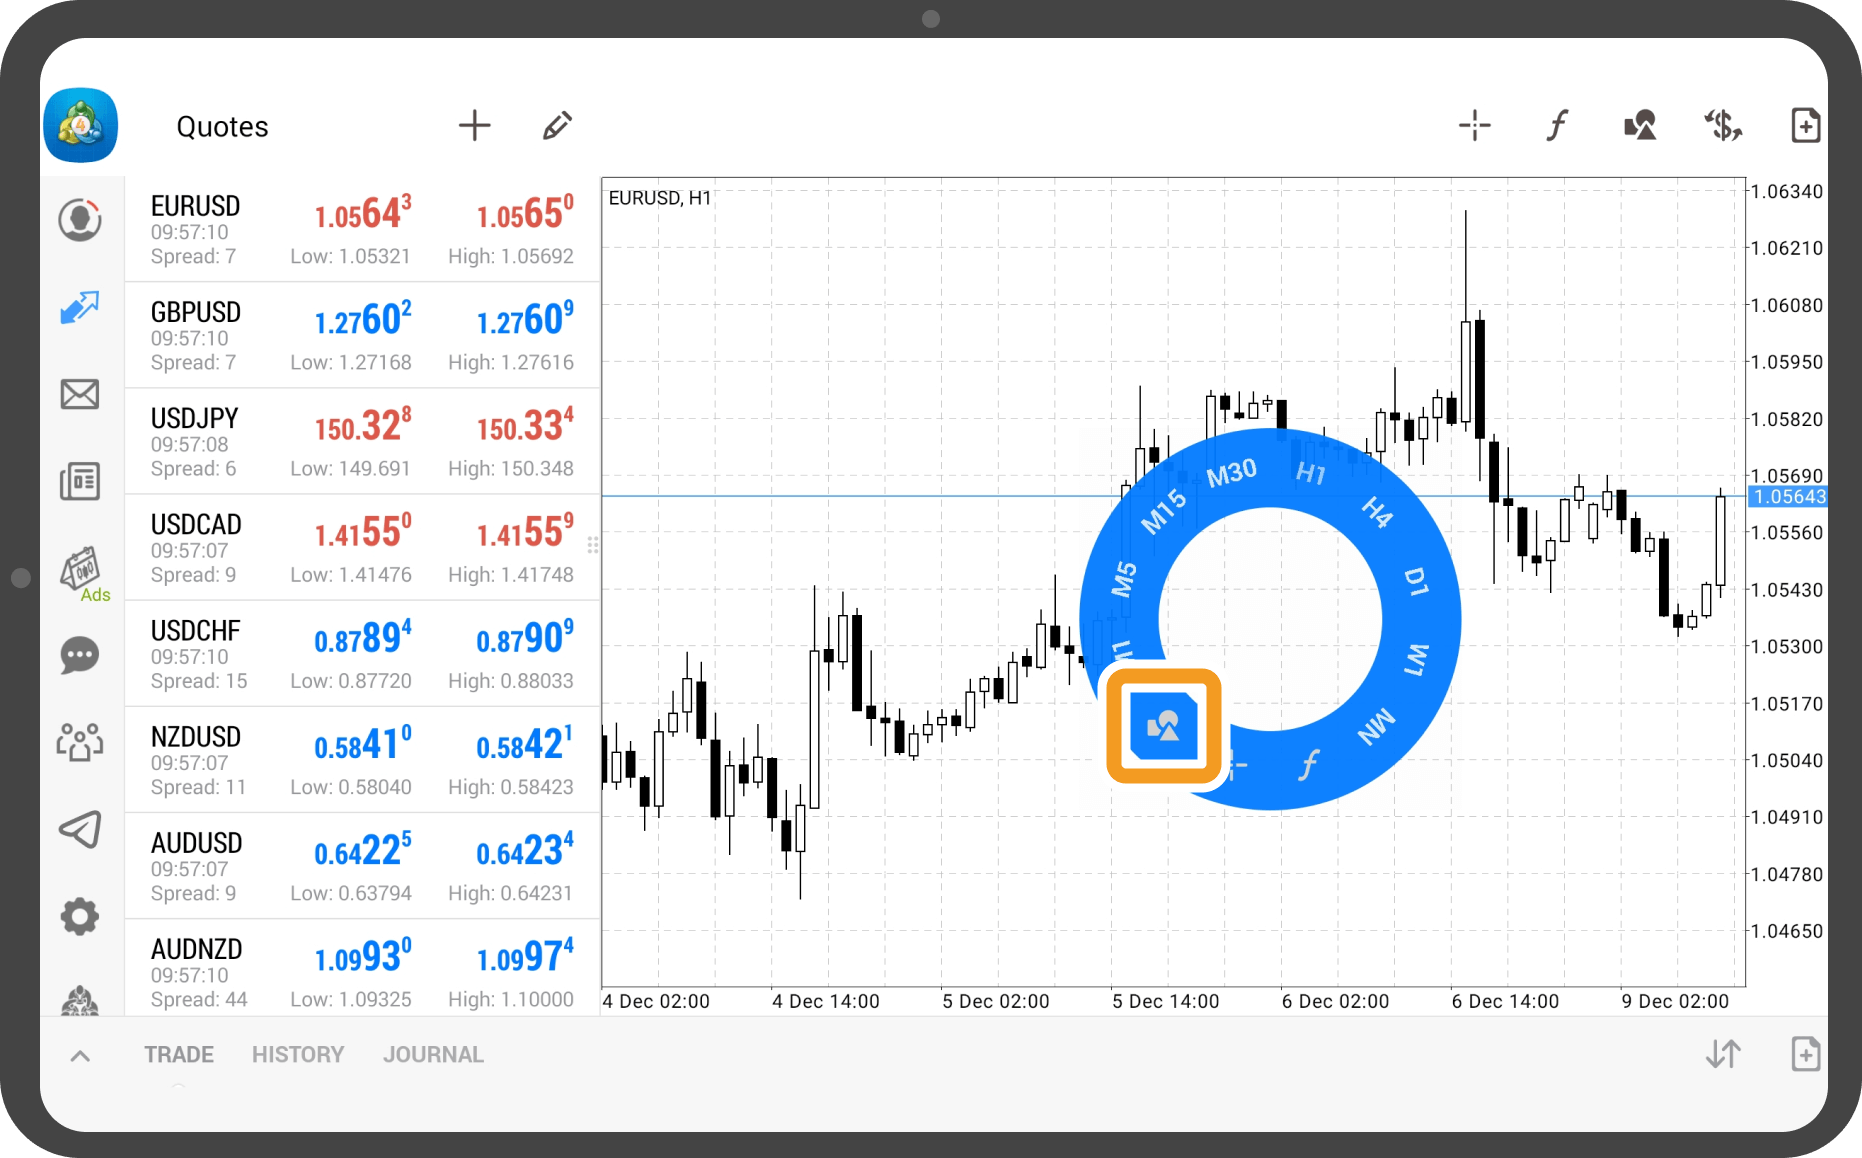This screenshot has height=1158, width=1862.
Task: Choose D1 timeframe in radial menu
Action: [1416, 581]
